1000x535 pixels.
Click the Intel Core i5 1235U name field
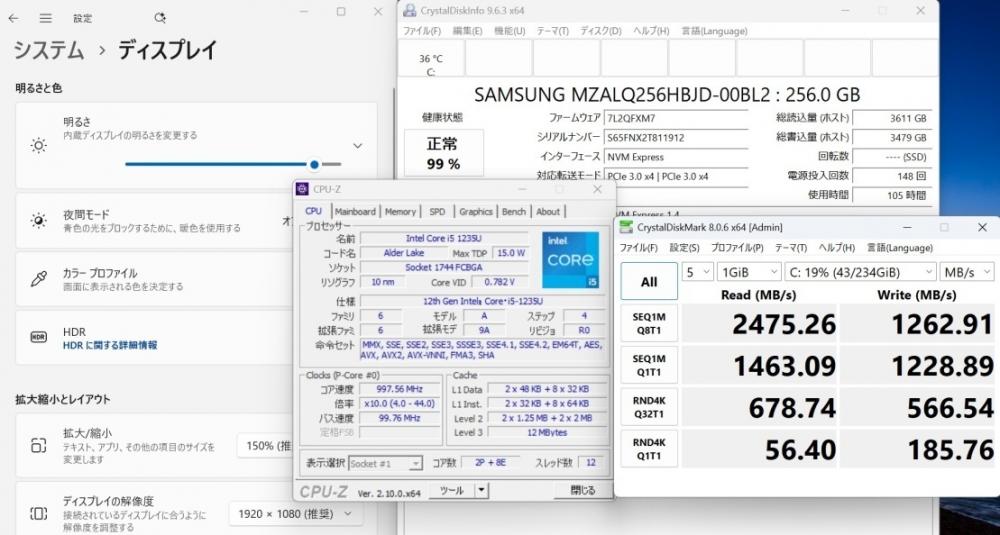[x=444, y=238]
